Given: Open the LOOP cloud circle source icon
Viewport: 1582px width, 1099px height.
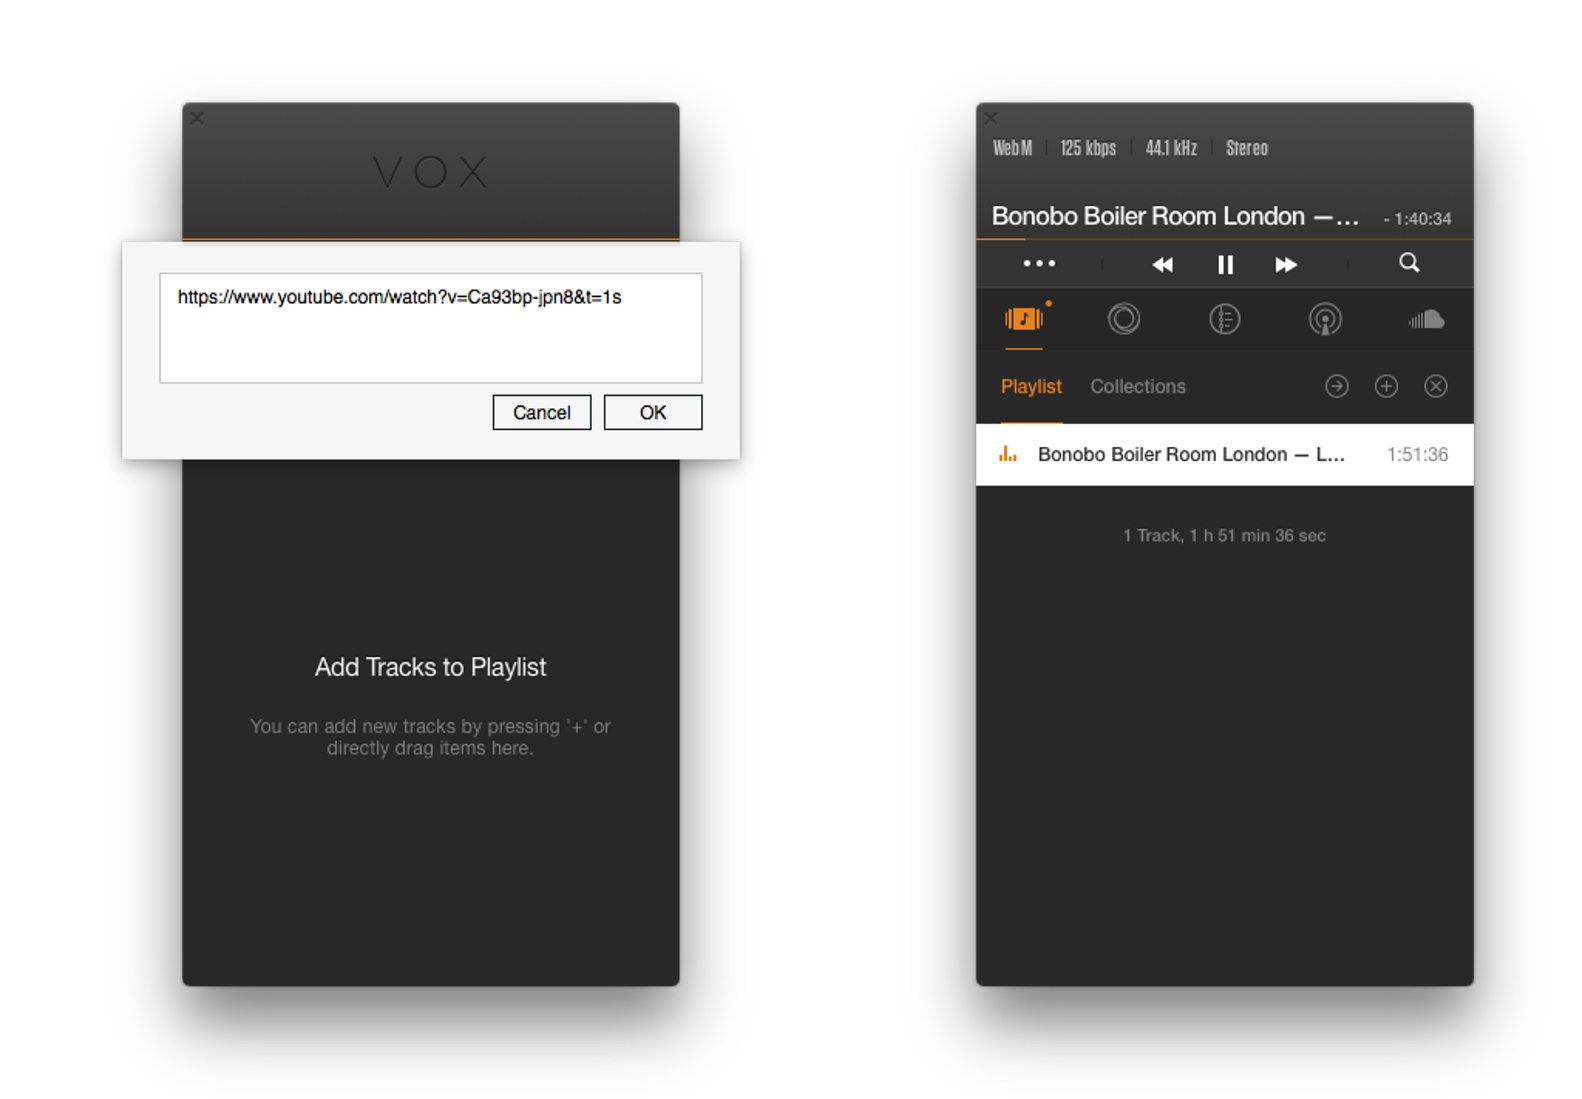Looking at the screenshot, I should click(1124, 319).
